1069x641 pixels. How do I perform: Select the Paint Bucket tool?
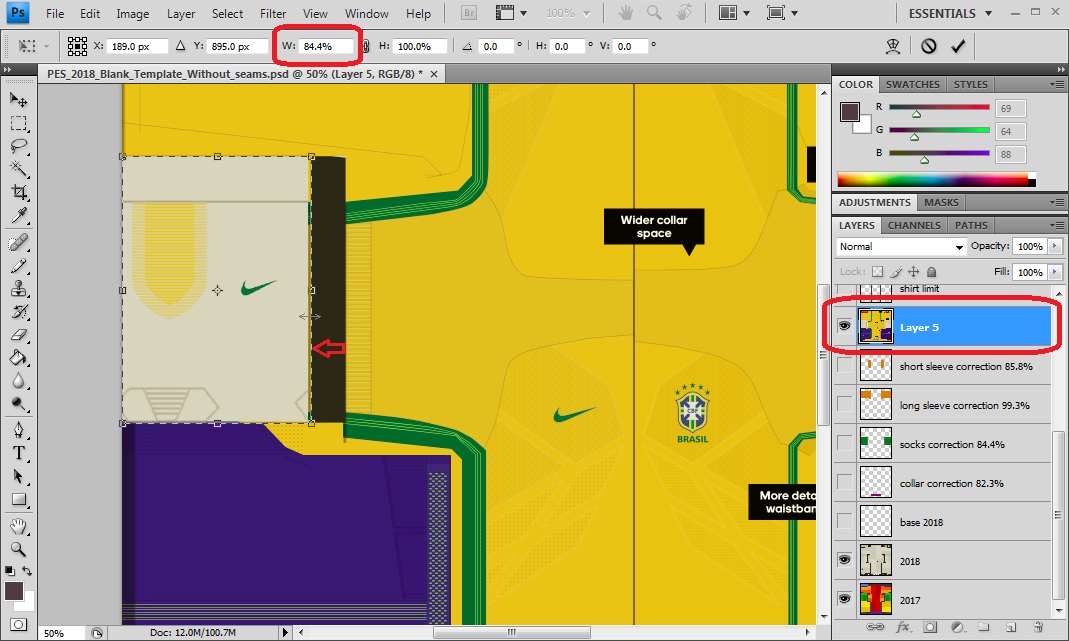tap(18, 358)
